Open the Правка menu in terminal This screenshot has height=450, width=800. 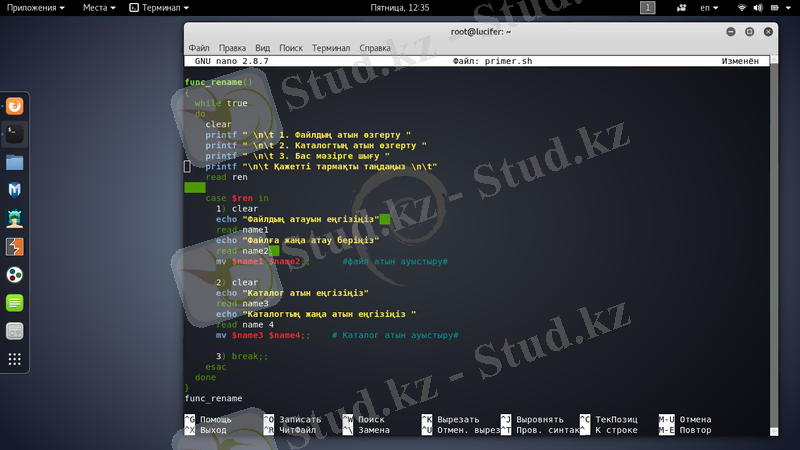[232, 47]
